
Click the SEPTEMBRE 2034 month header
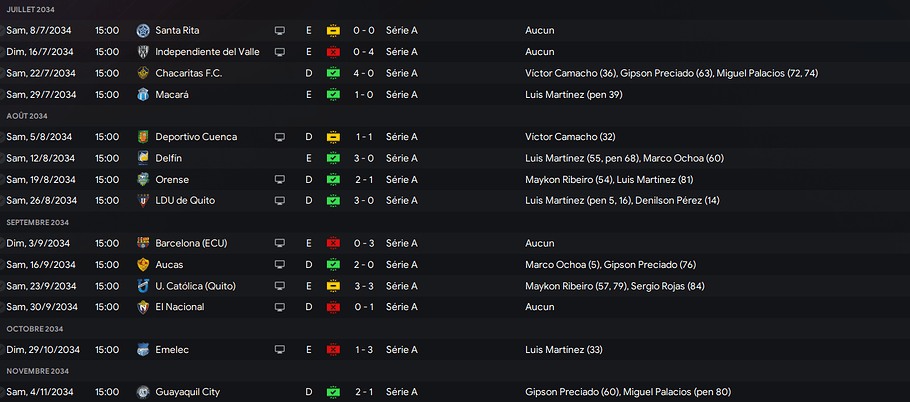38,222
